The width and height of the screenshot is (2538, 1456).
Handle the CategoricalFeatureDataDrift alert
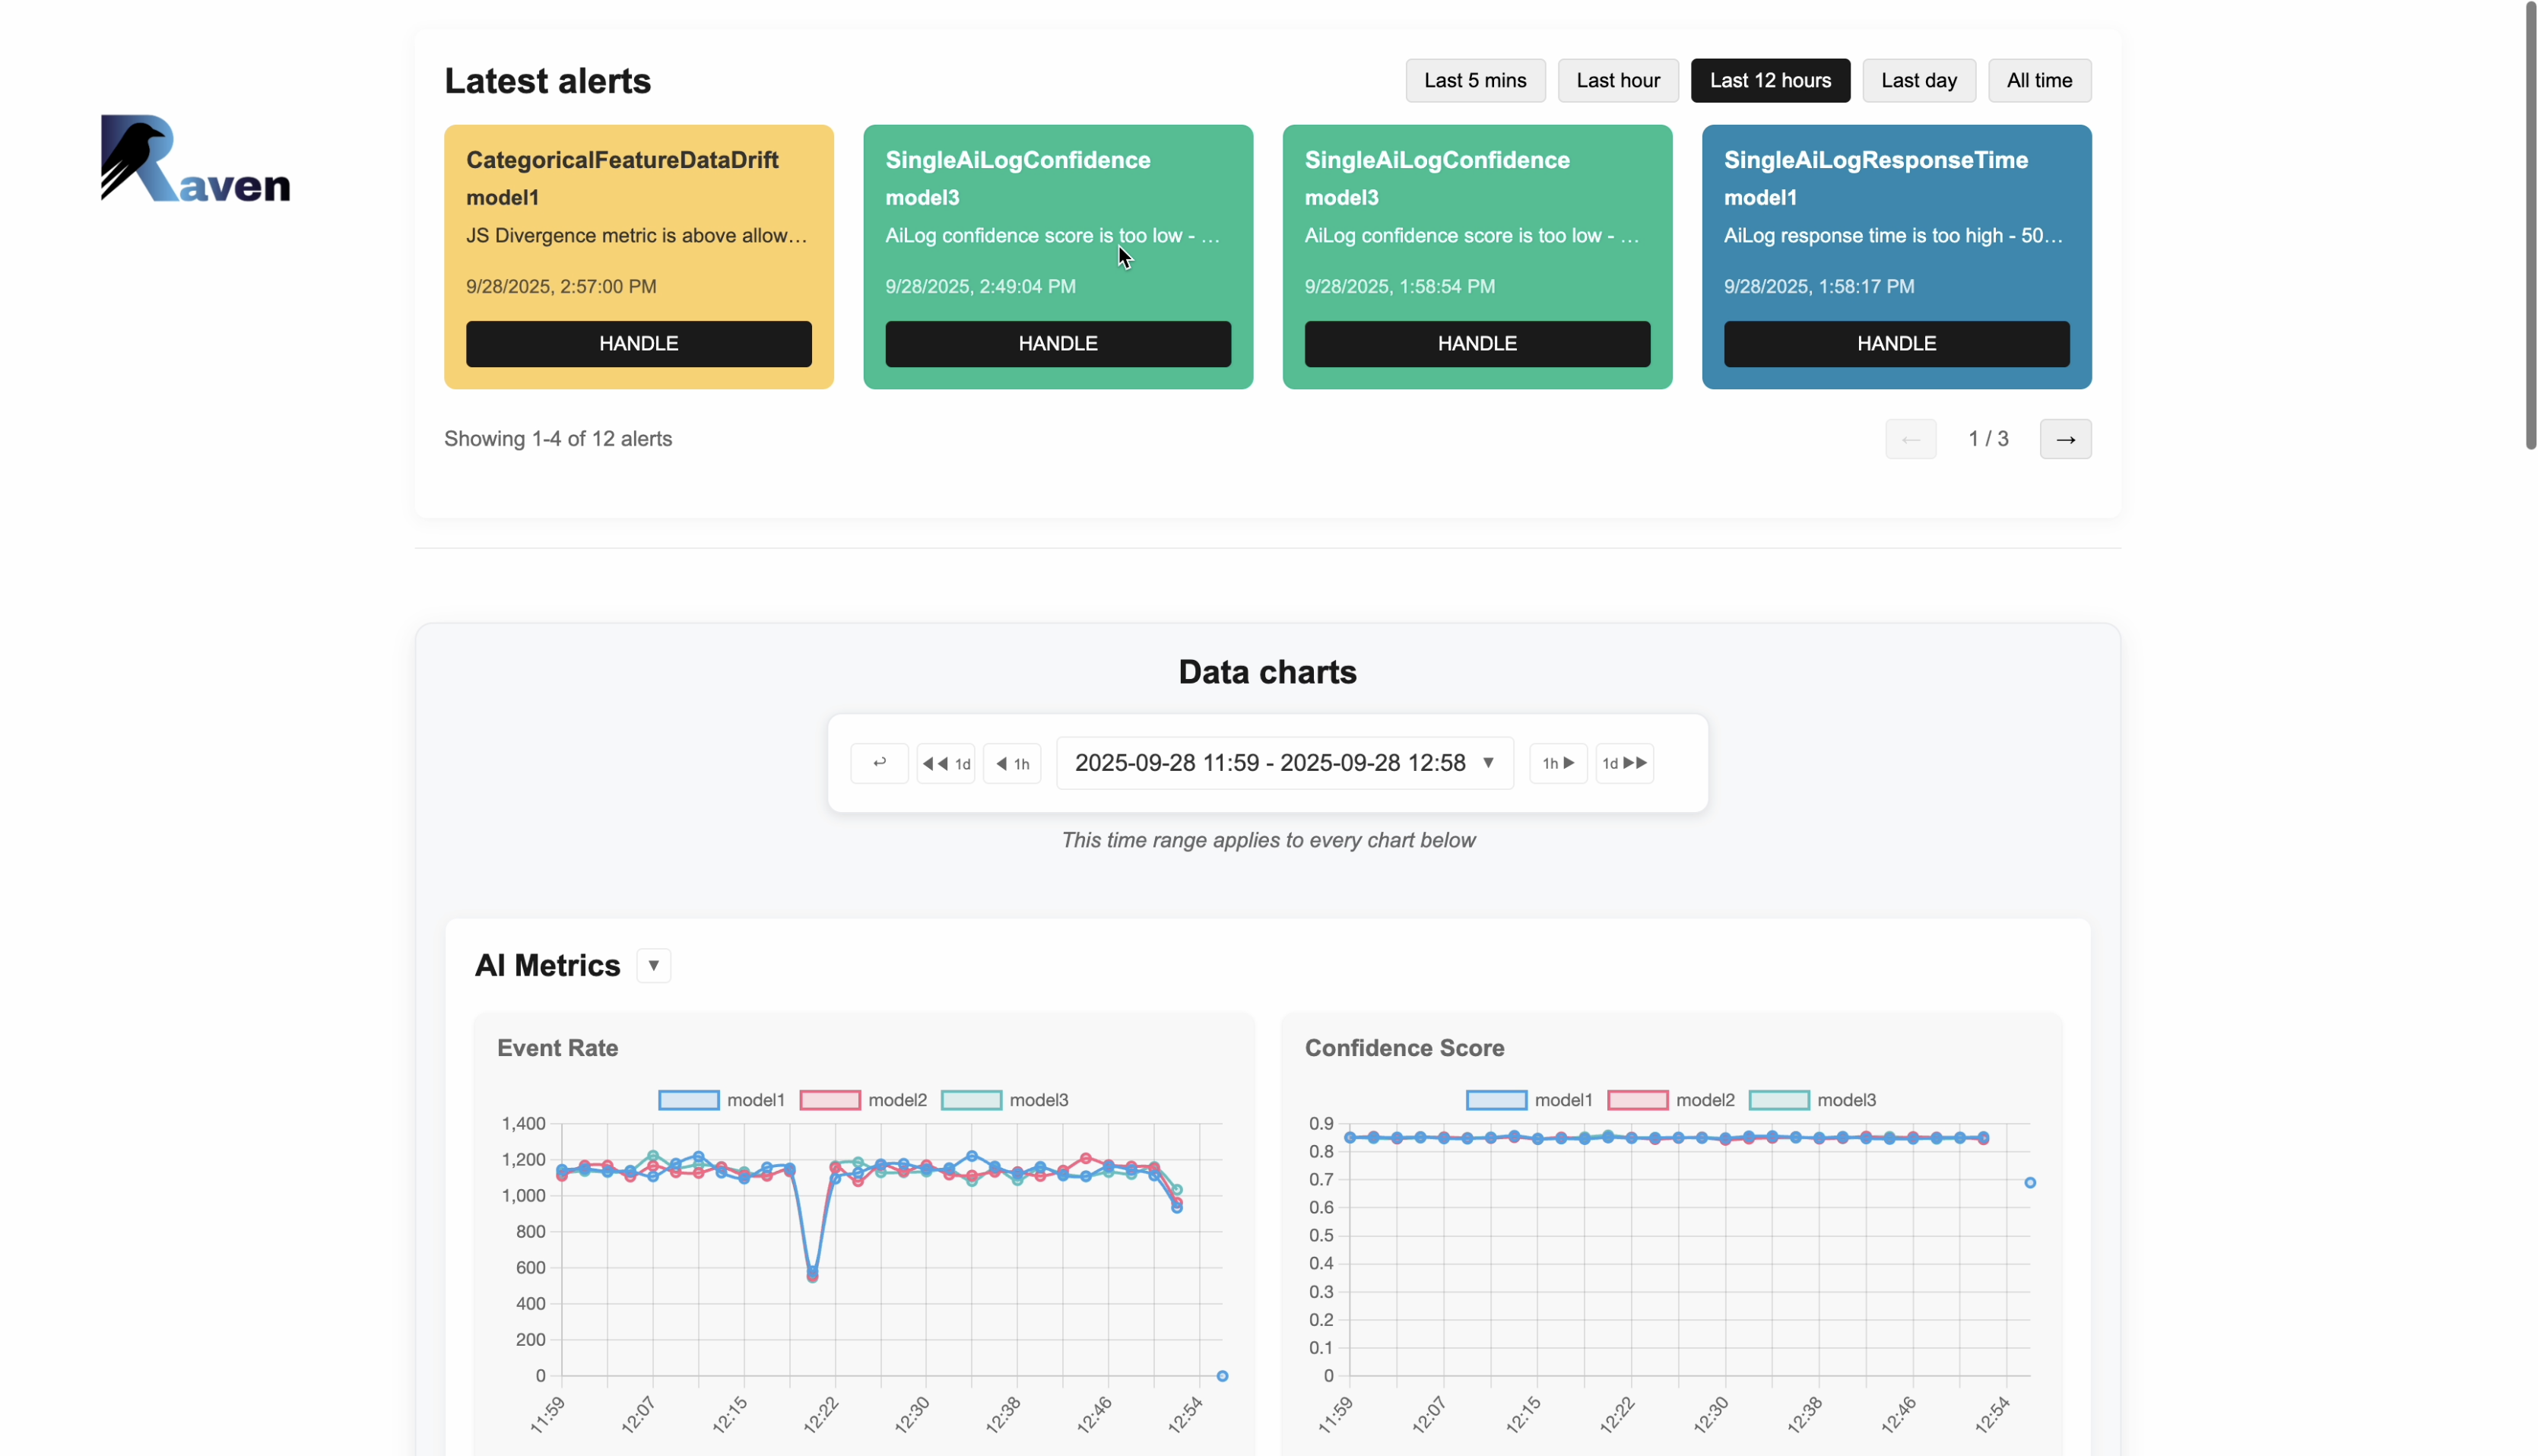[638, 343]
